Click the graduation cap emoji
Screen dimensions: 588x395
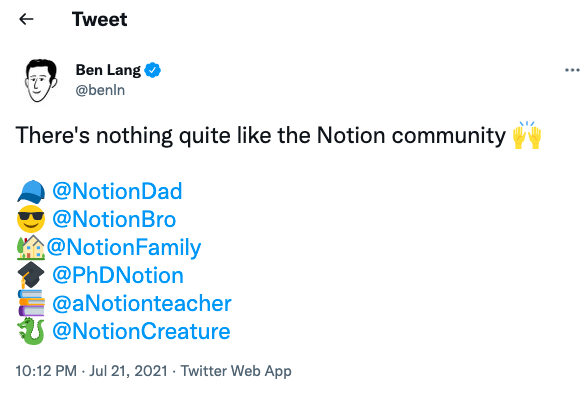click(31, 275)
